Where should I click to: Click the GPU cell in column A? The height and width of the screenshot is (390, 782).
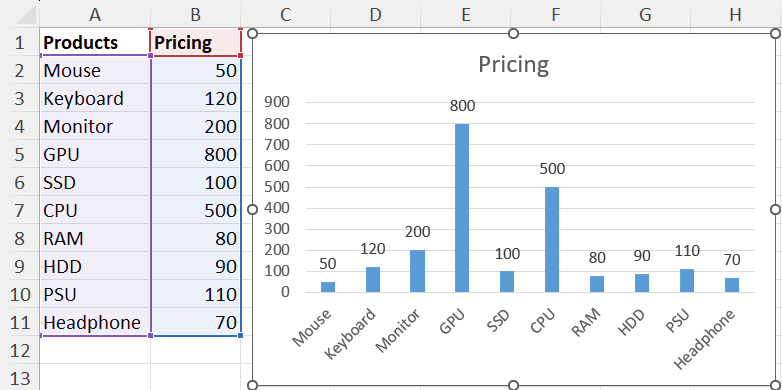[x=95, y=154]
